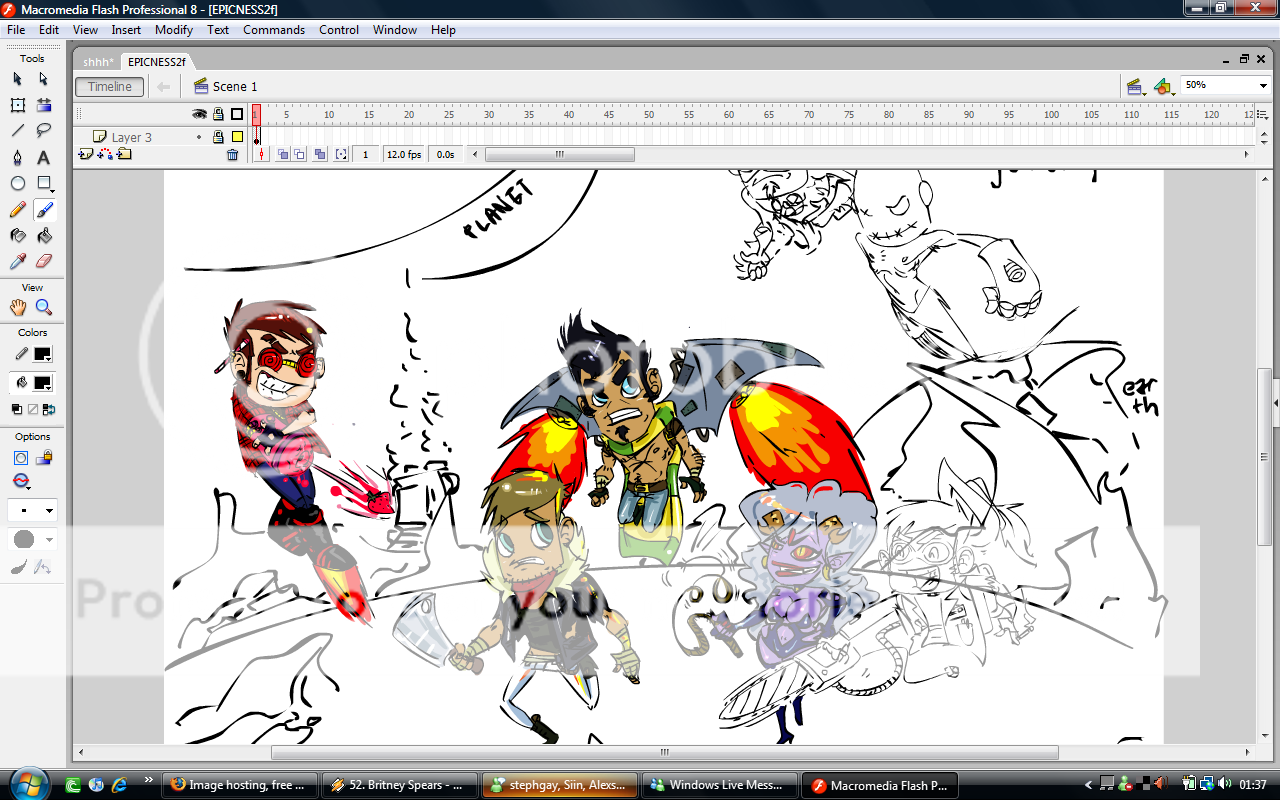Open the fill color swatch
Viewport: 1280px width, 800px height.
[42, 383]
